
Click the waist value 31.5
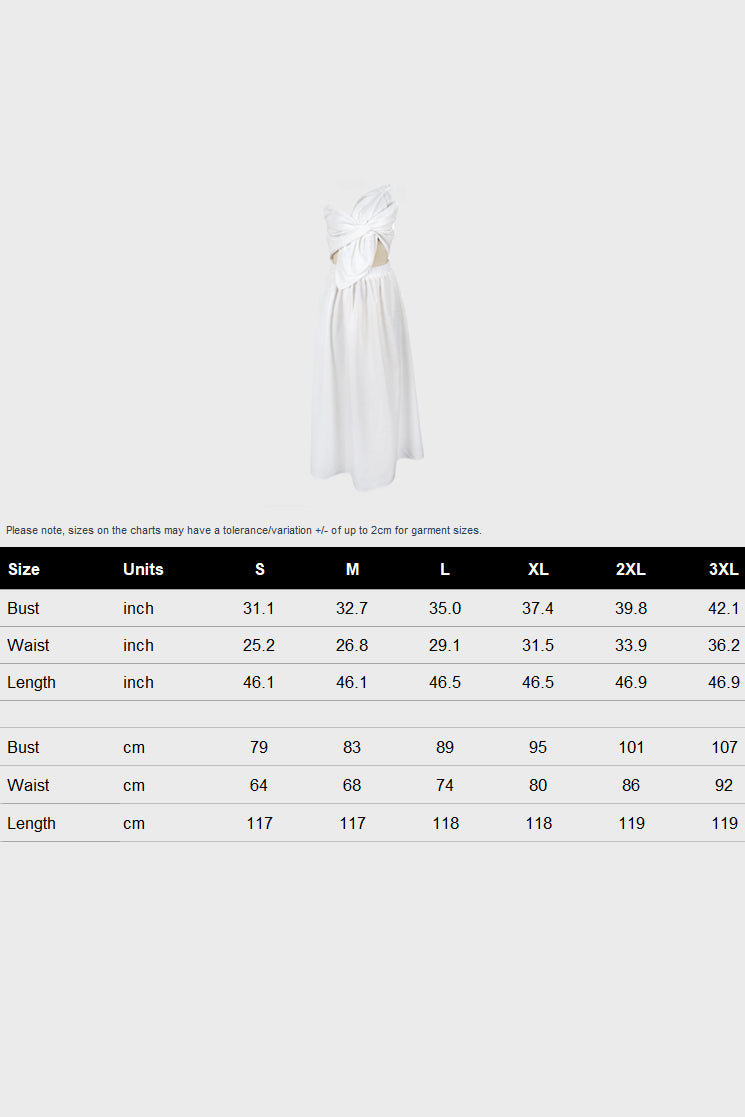point(538,645)
